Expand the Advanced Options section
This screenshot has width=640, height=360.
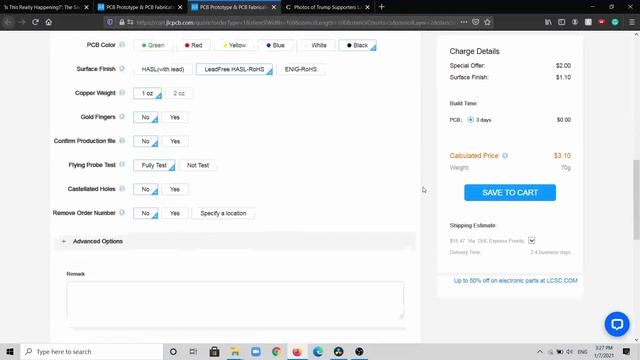click(x=235, y=241)
